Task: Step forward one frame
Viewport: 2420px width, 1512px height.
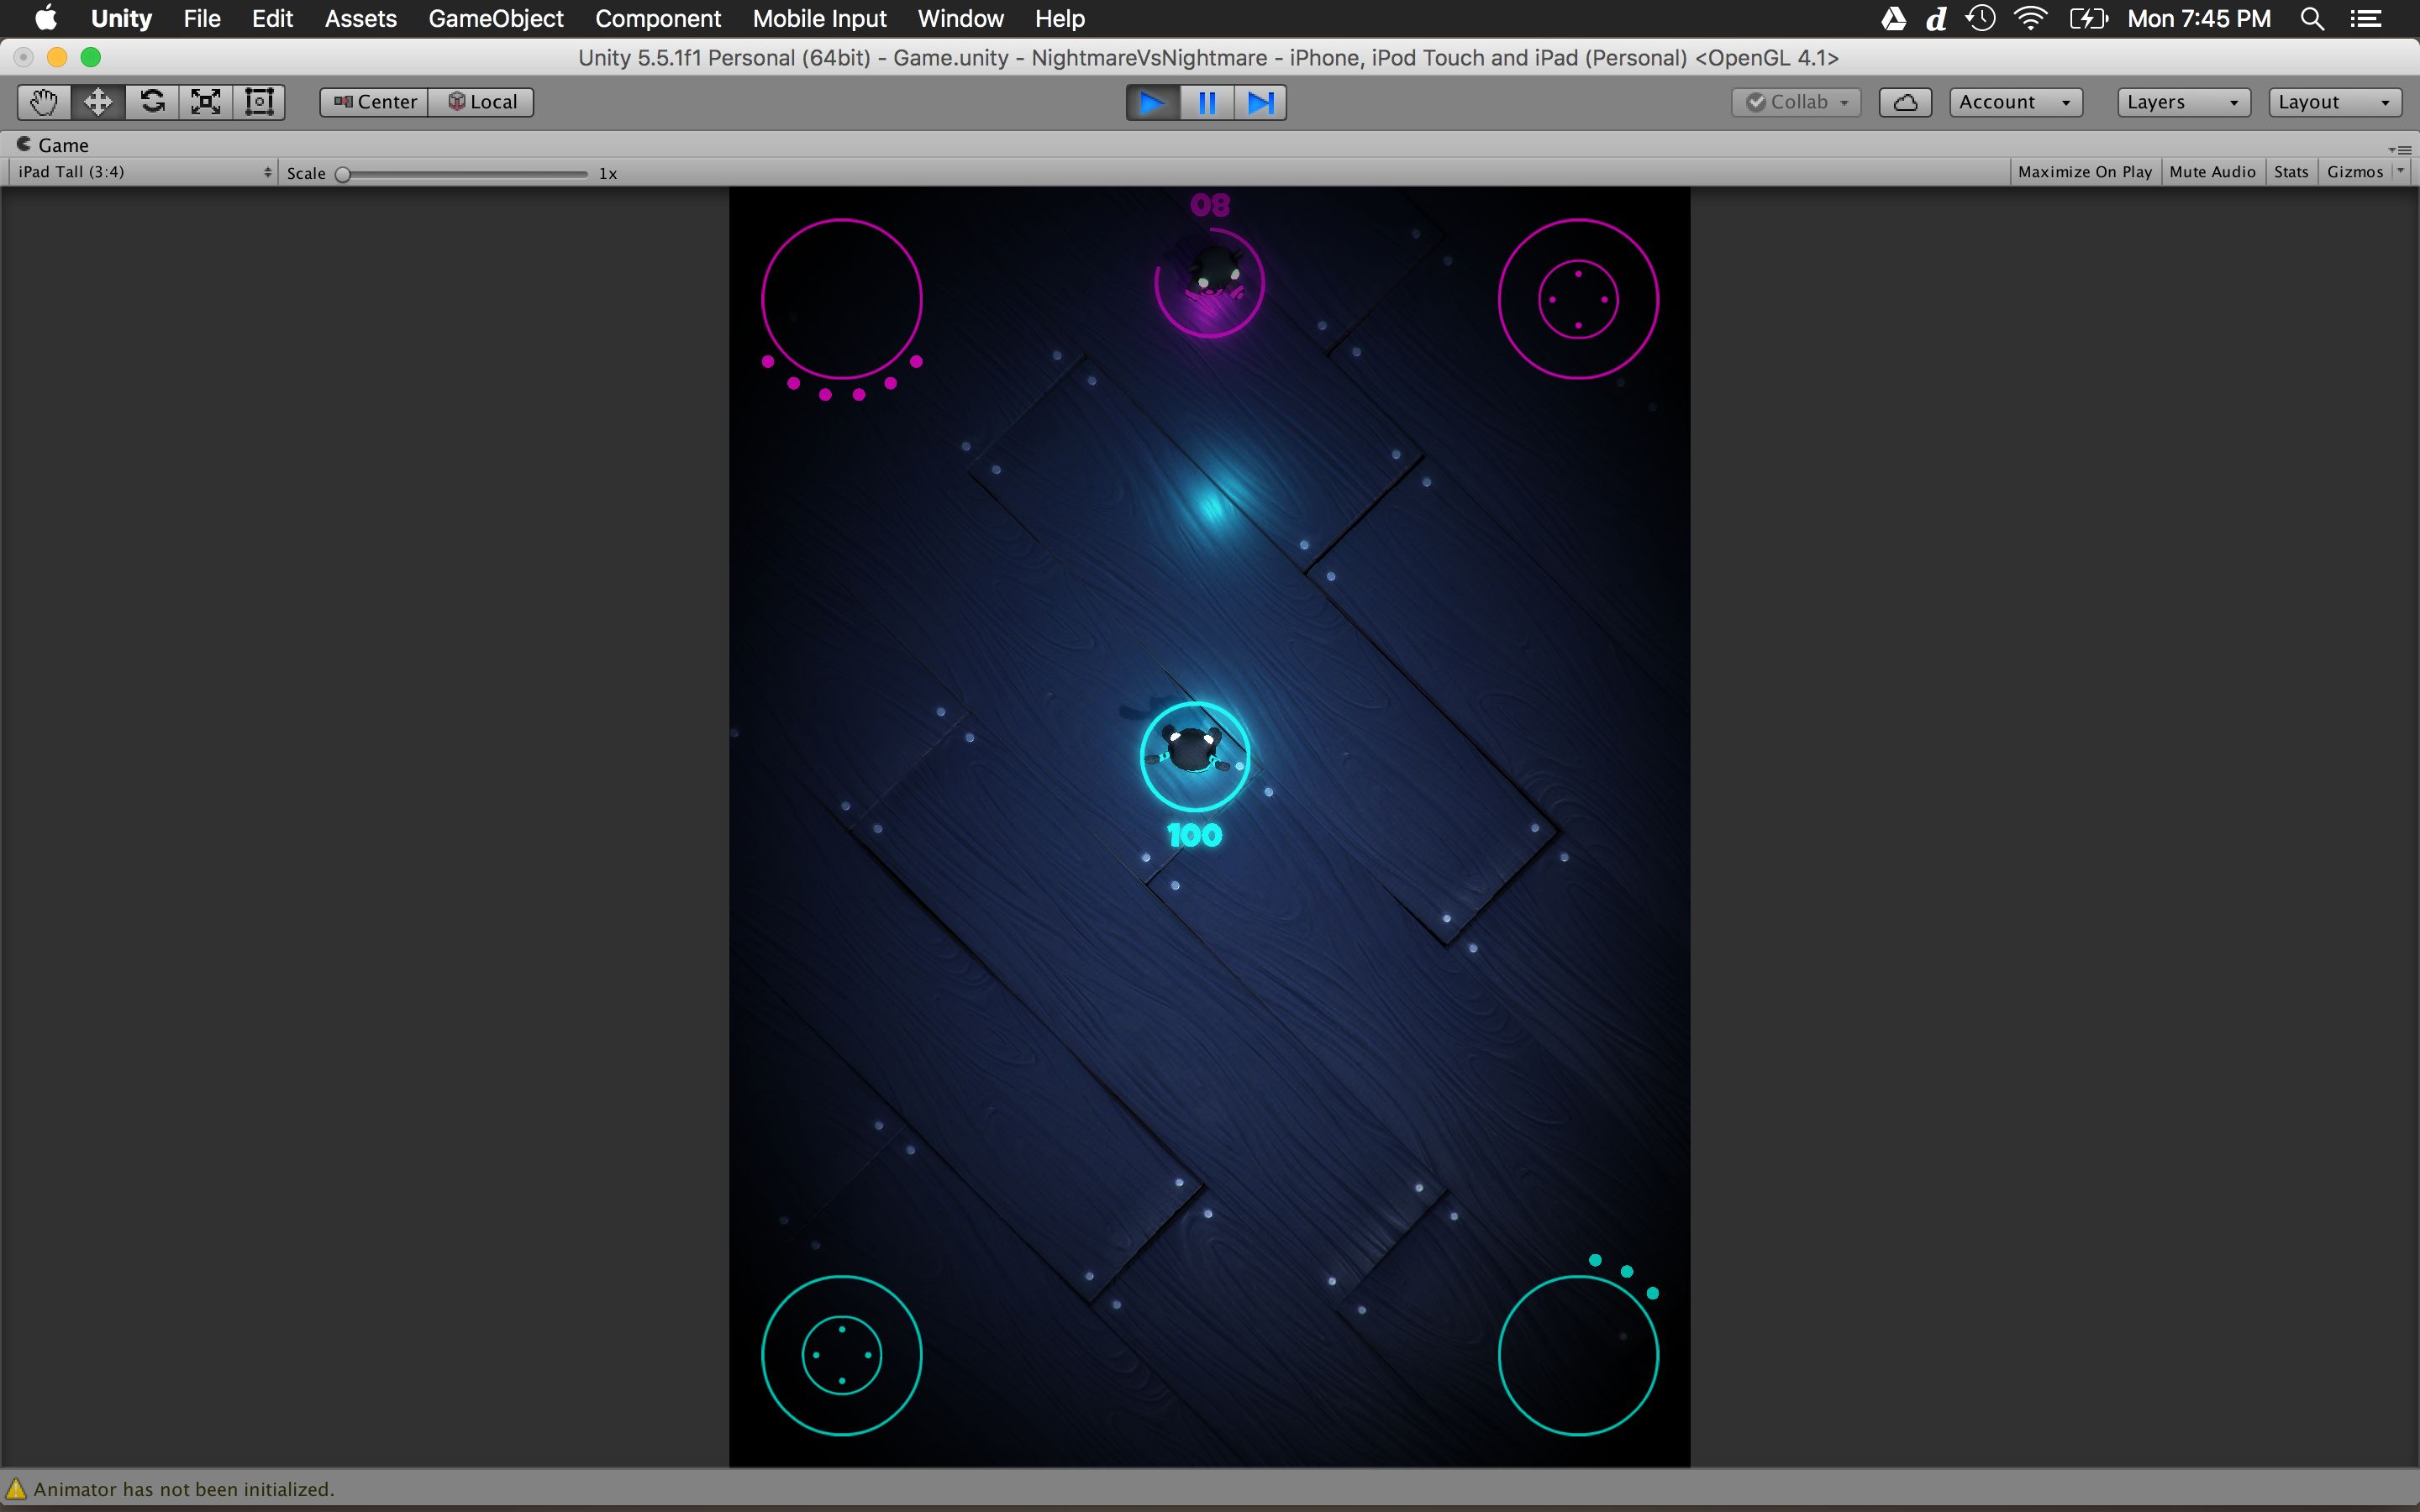Action: click(1260, 103)
